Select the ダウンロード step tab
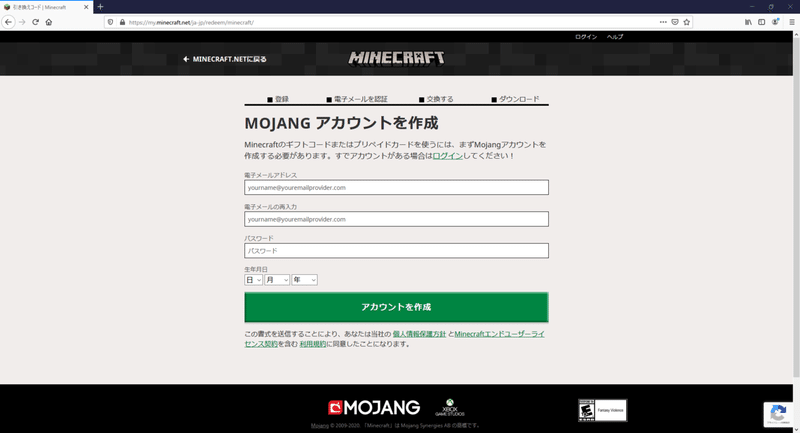 pos(515,99)
